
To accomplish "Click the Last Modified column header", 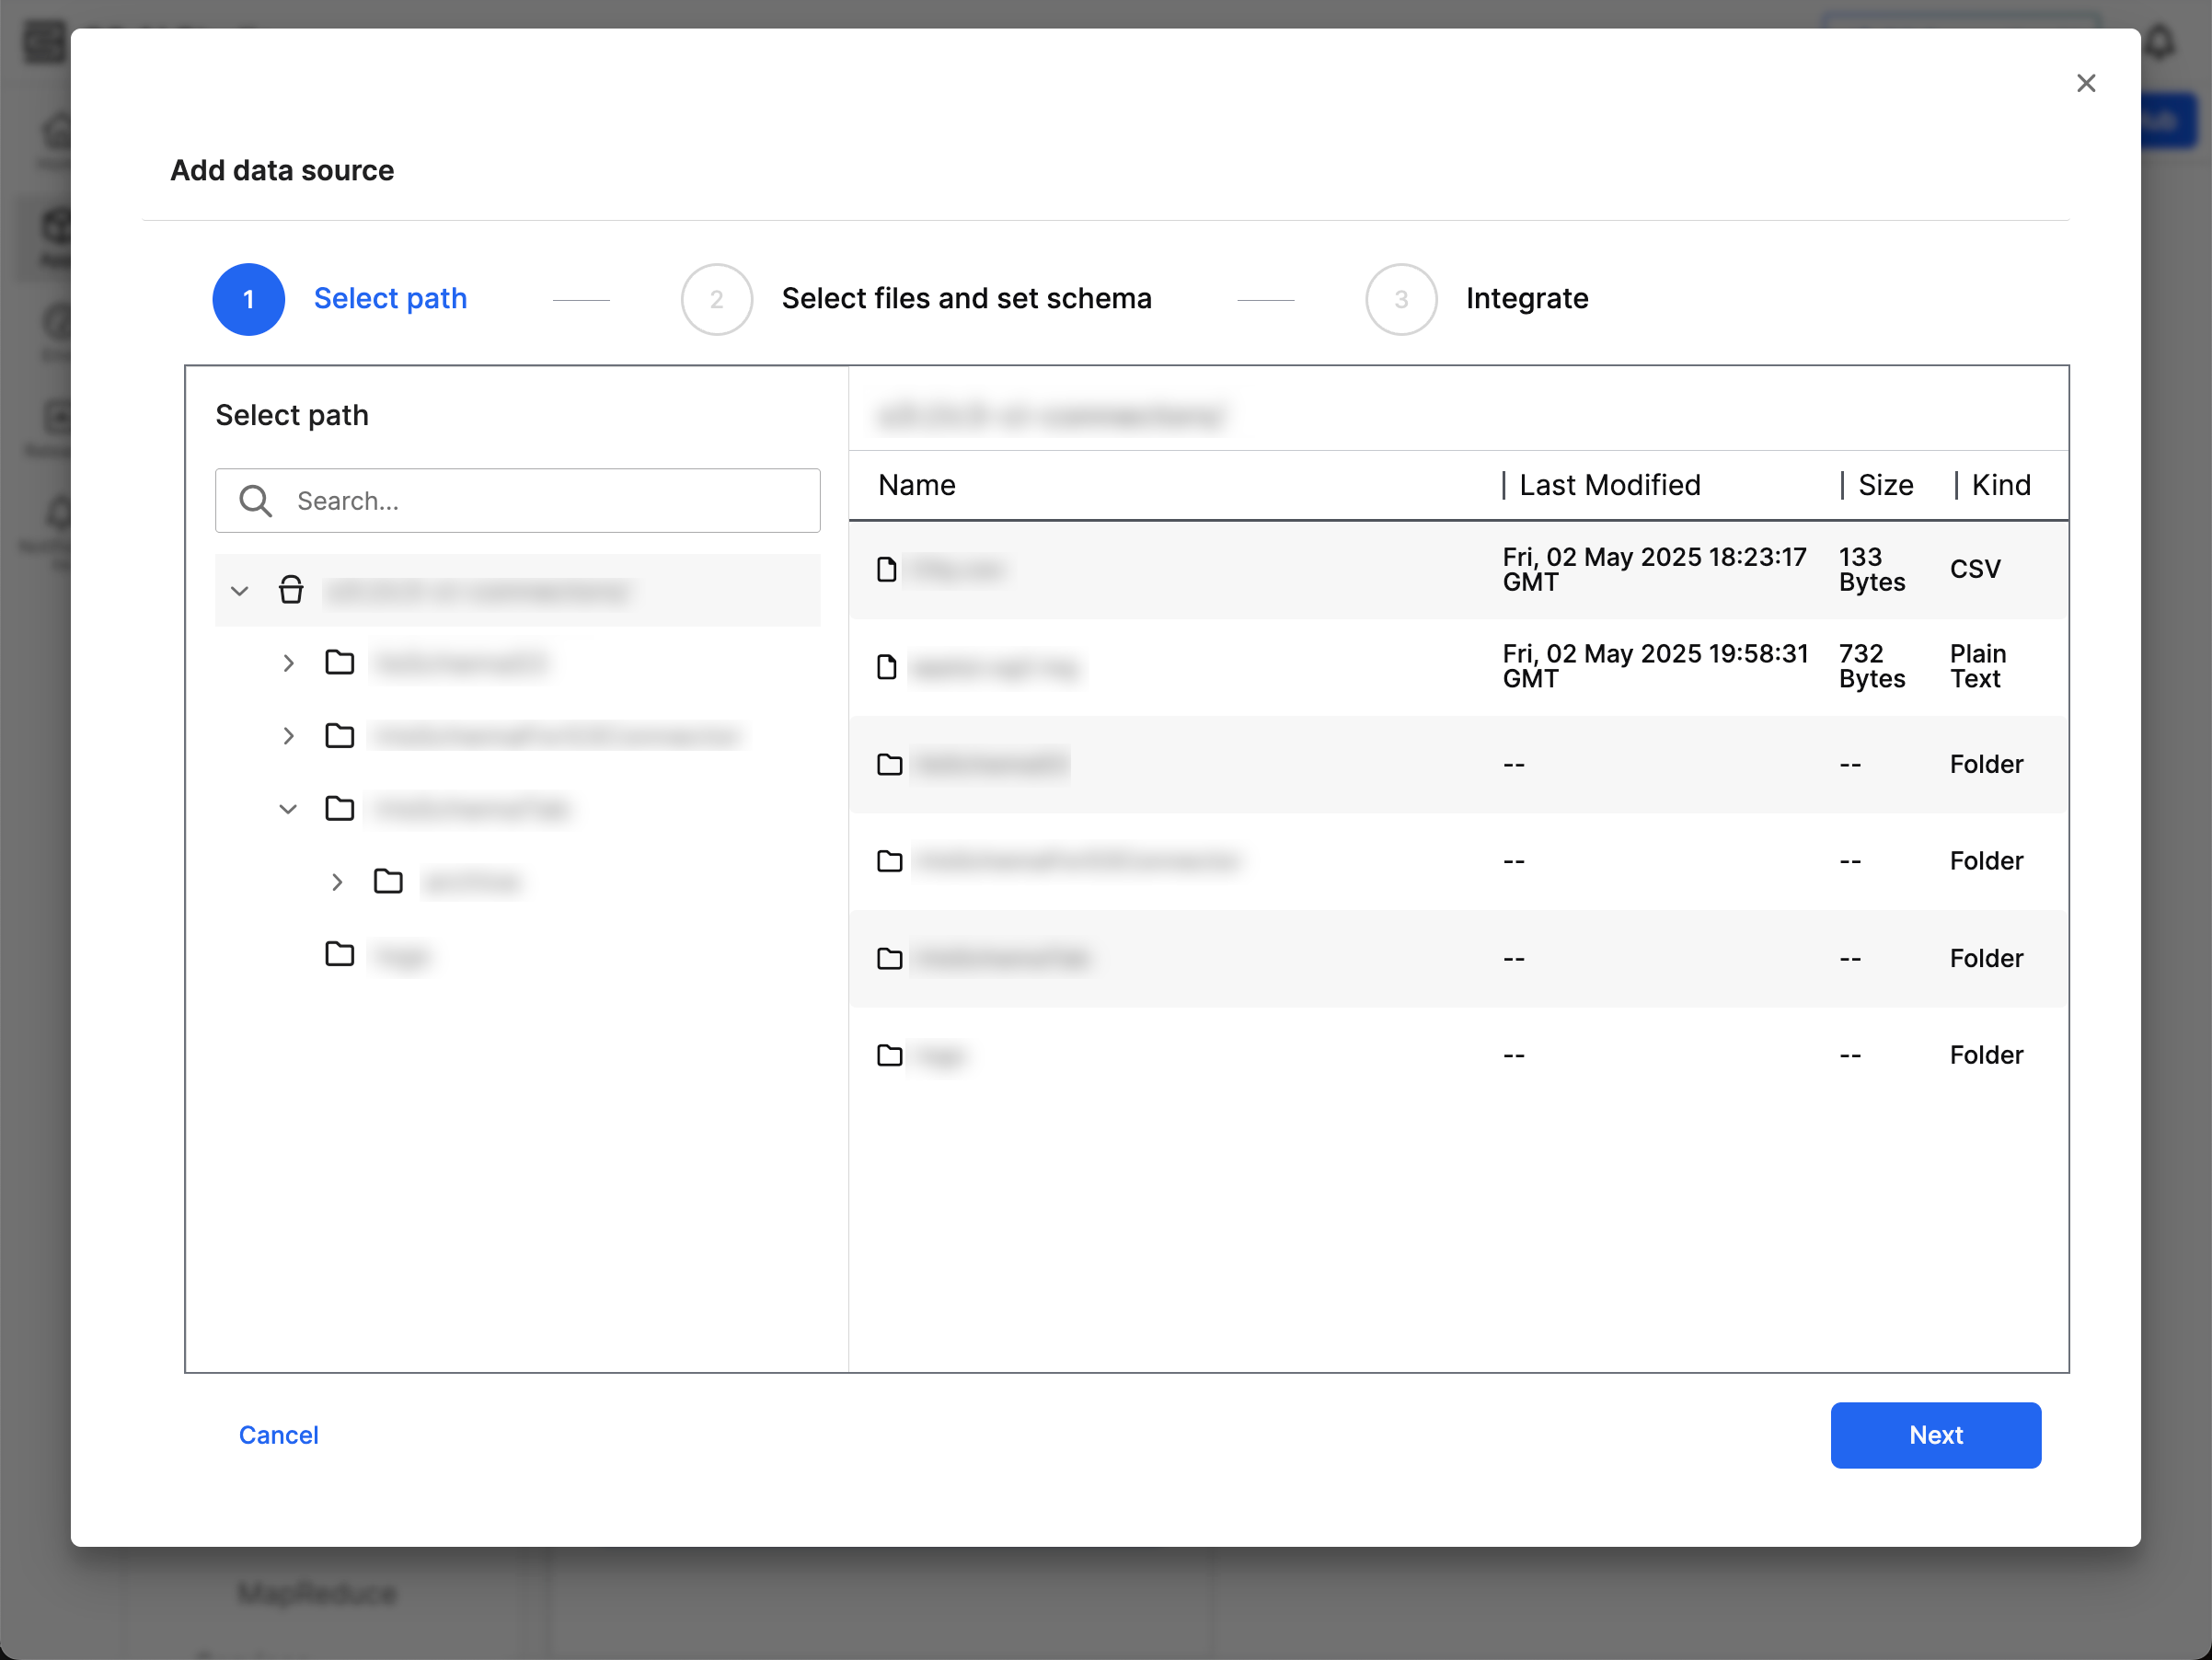I will pos(1609,485).
